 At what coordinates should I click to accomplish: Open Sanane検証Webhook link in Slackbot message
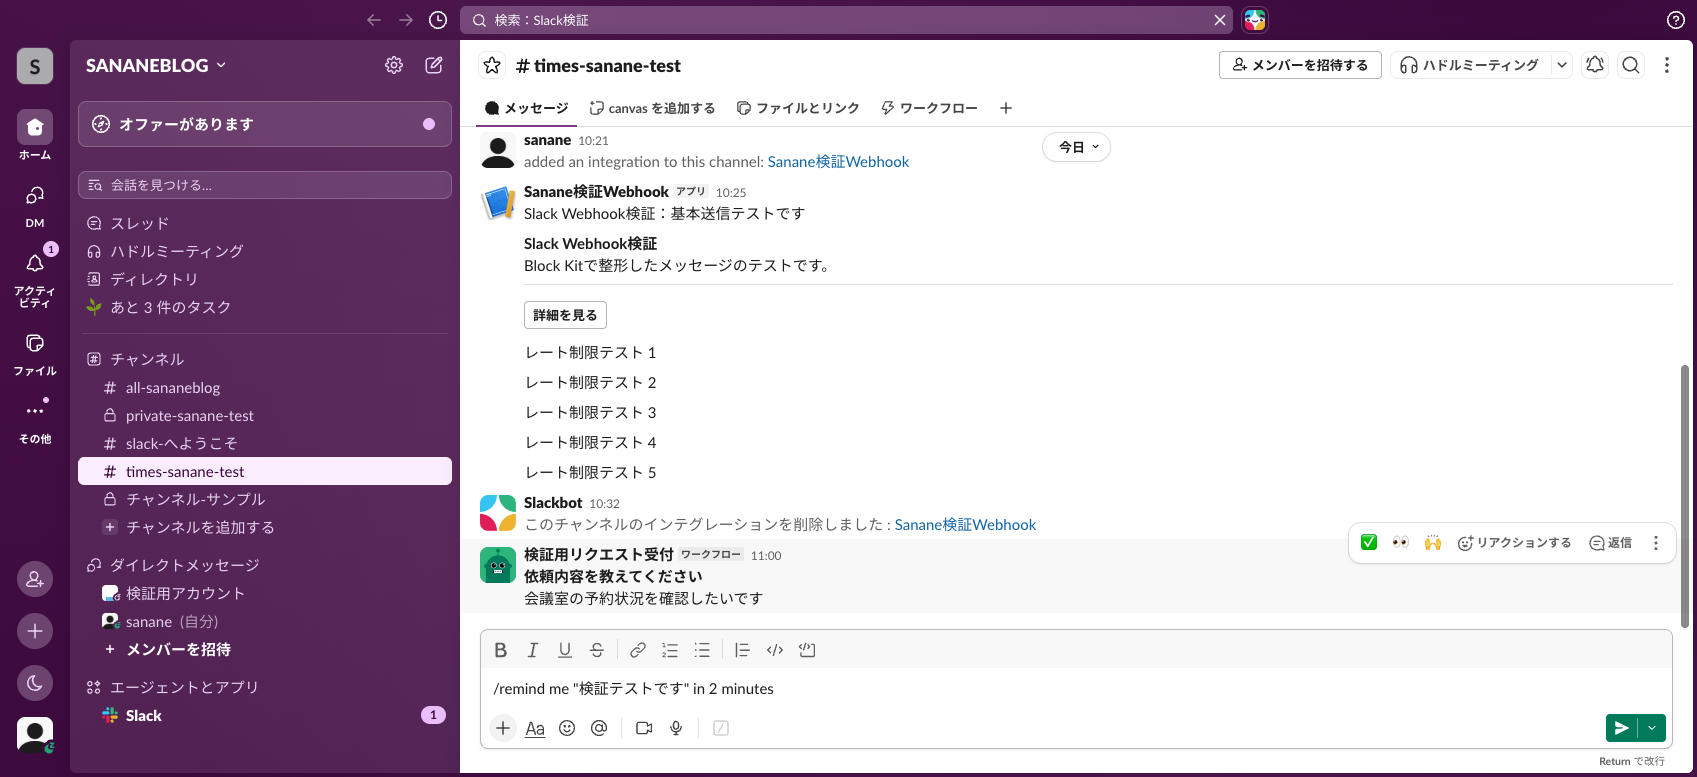click(x=965, y=525)
